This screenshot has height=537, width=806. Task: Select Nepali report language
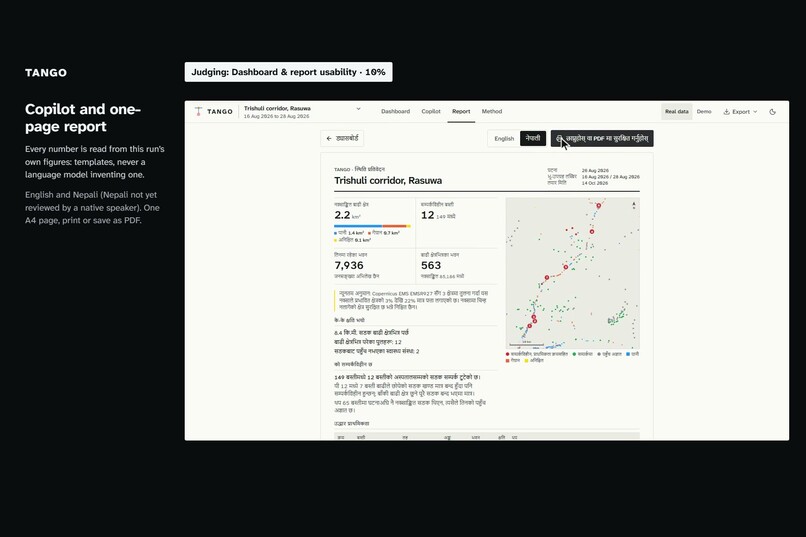point(533,138)
